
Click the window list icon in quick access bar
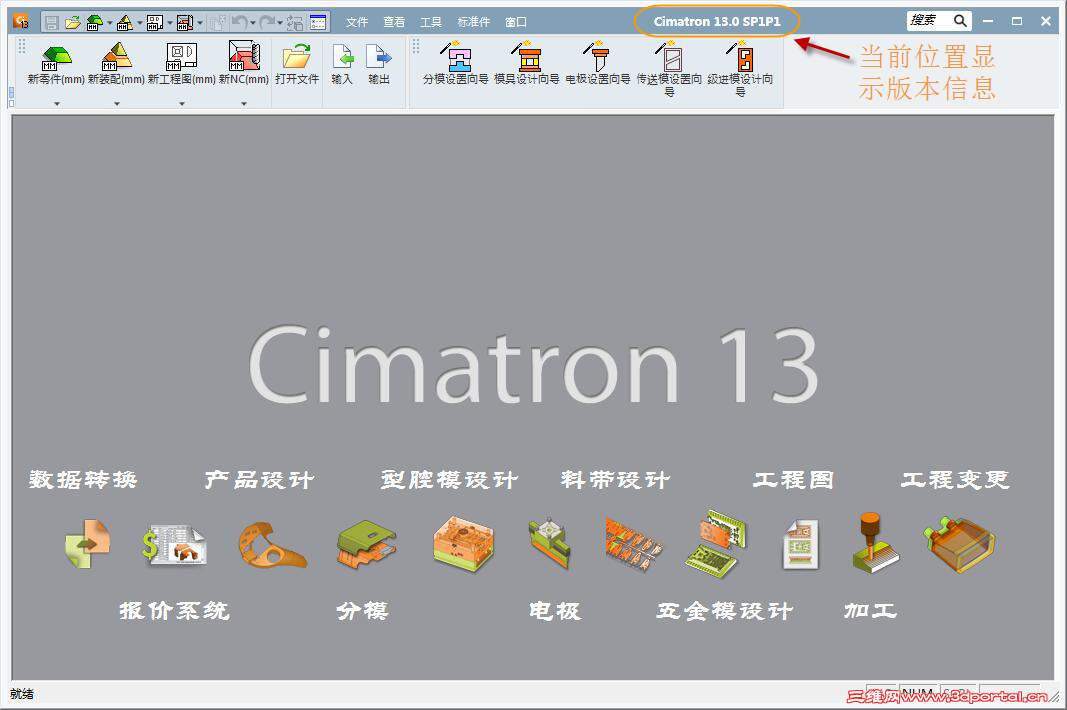[318, 22]
